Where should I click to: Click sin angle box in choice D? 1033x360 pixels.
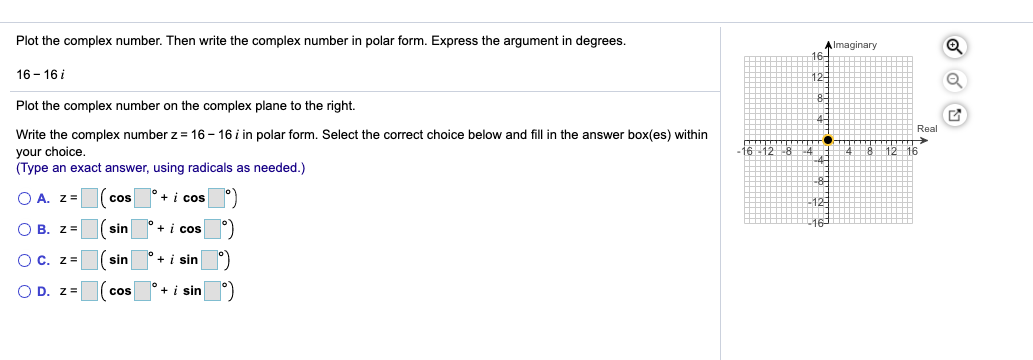[x=213, y=291]
